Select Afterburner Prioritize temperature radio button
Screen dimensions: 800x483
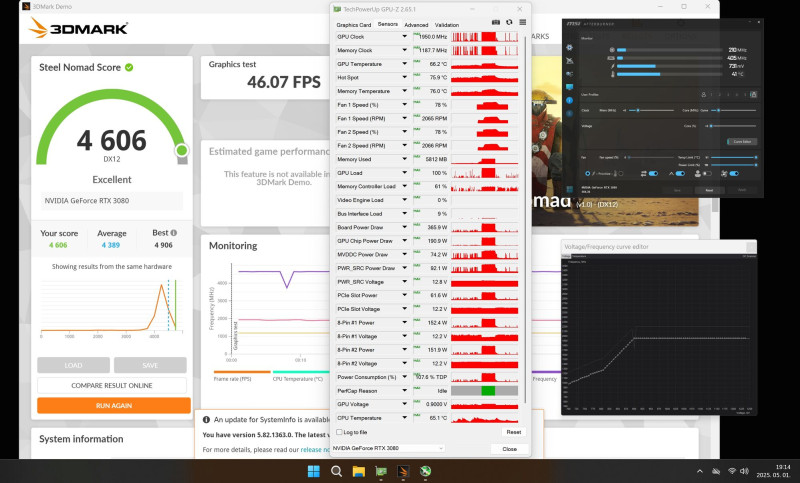point(621,173)
